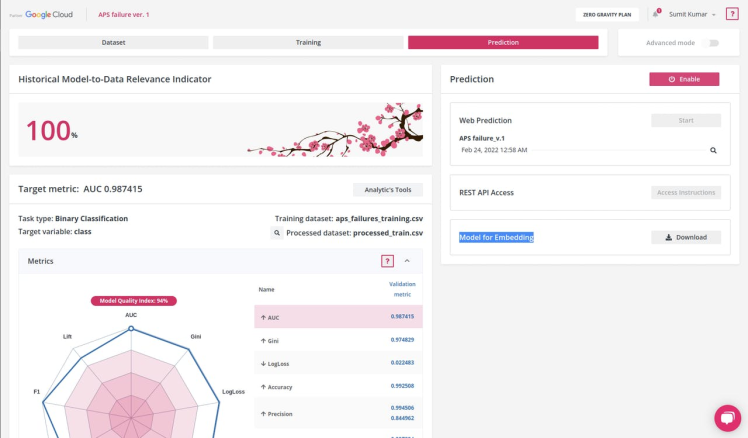This screenshot has height=438, width=748.
Task: Select the Precision metric row
Action: (x=338, y=413)
